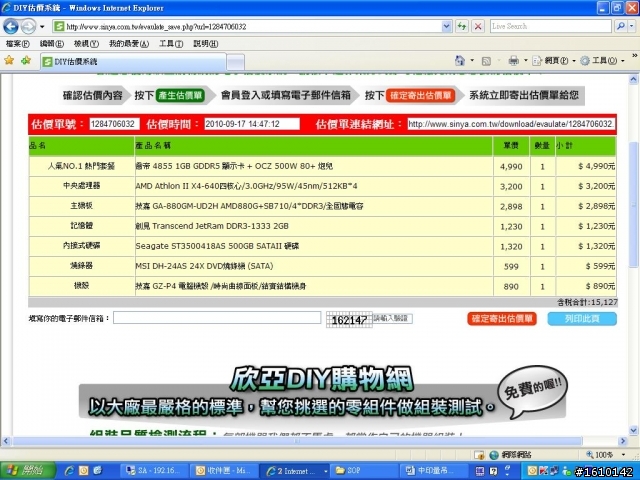640x480 pixels.
Task: Click Seagate ST3500418AS 500GB hard drive entry
Action: pyautogui.click(x=217, y=246)
